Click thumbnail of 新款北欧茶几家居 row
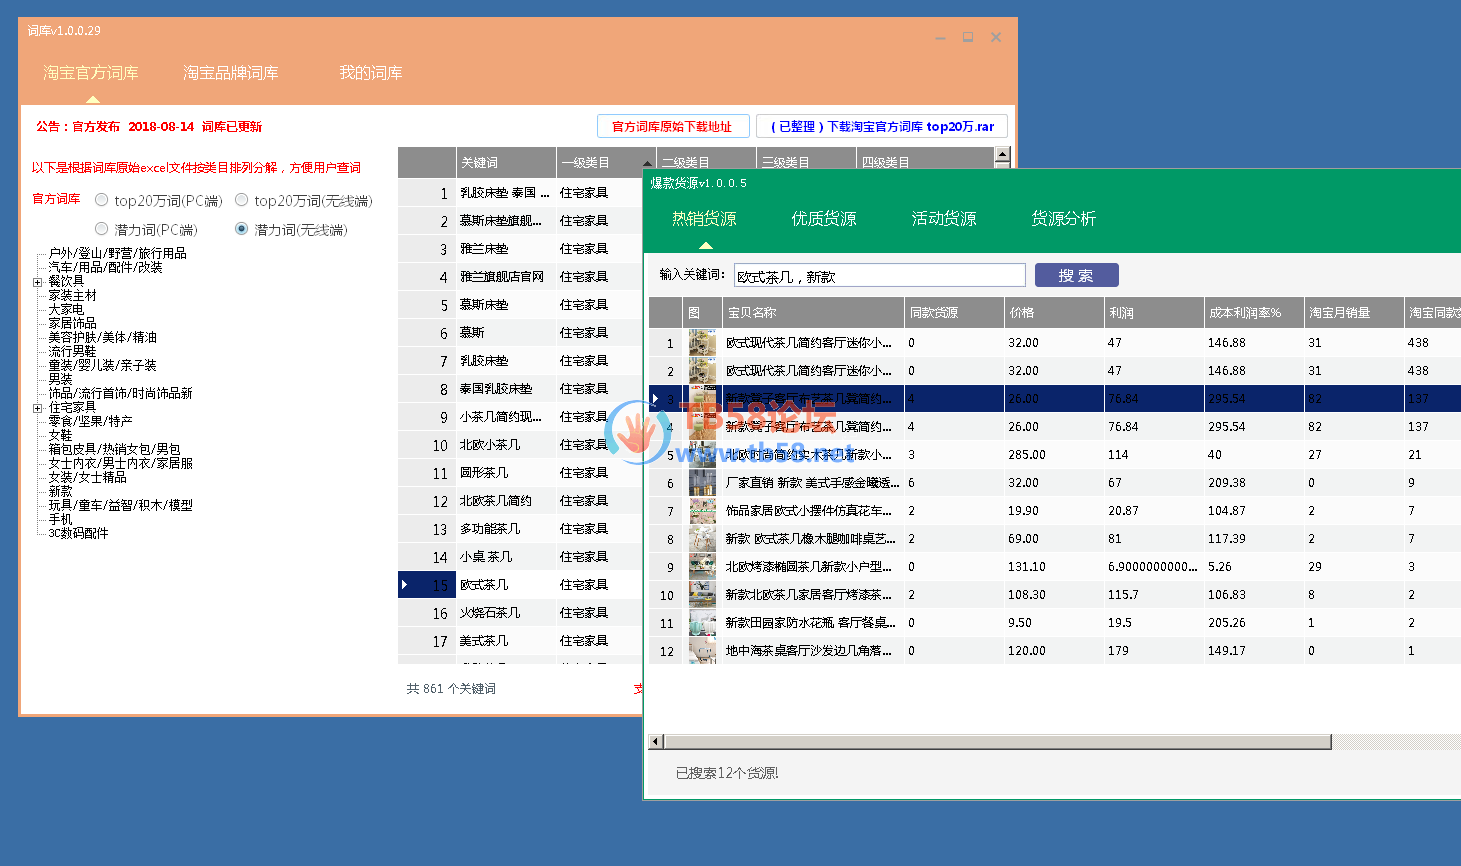The image size is (1461, 866). [x=702, y=595]
